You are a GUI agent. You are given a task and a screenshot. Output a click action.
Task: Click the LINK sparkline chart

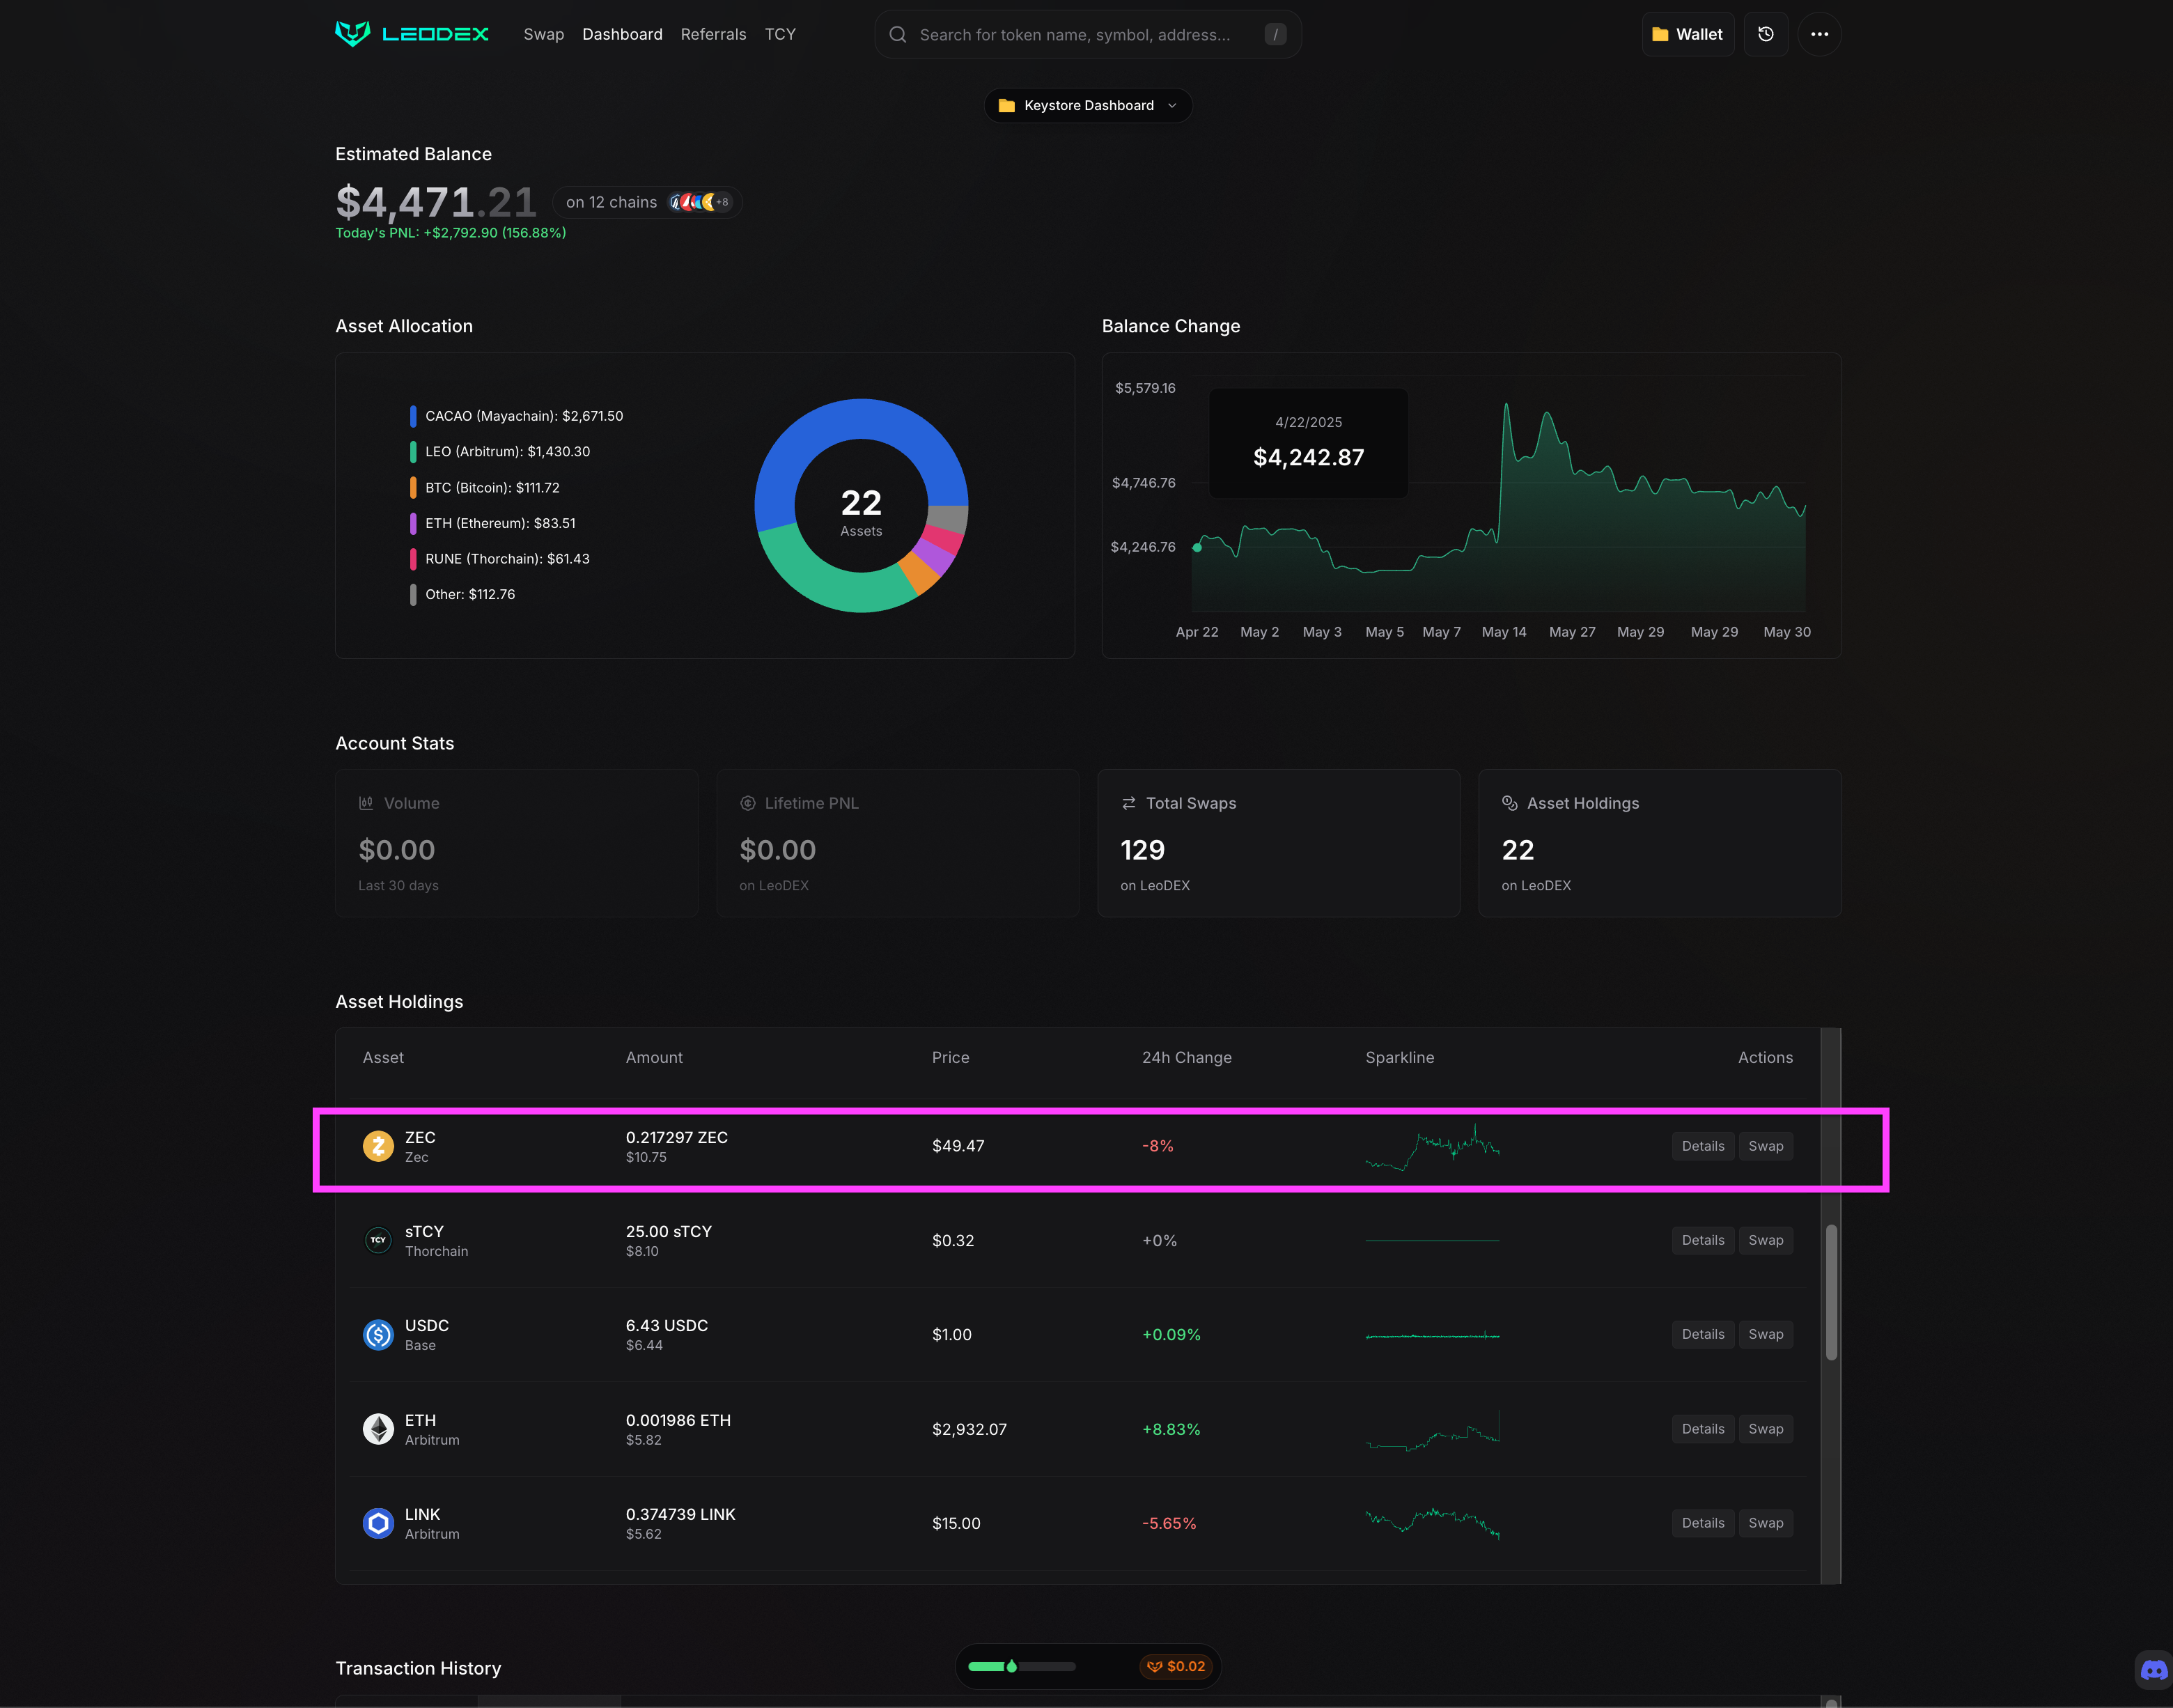[1432, 1523]
